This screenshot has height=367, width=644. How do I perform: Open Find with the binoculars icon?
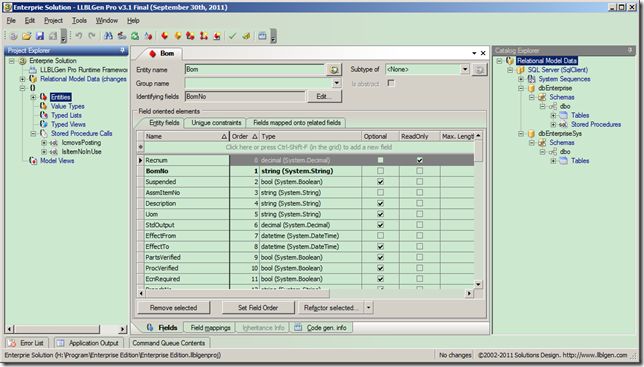(108, 36)
